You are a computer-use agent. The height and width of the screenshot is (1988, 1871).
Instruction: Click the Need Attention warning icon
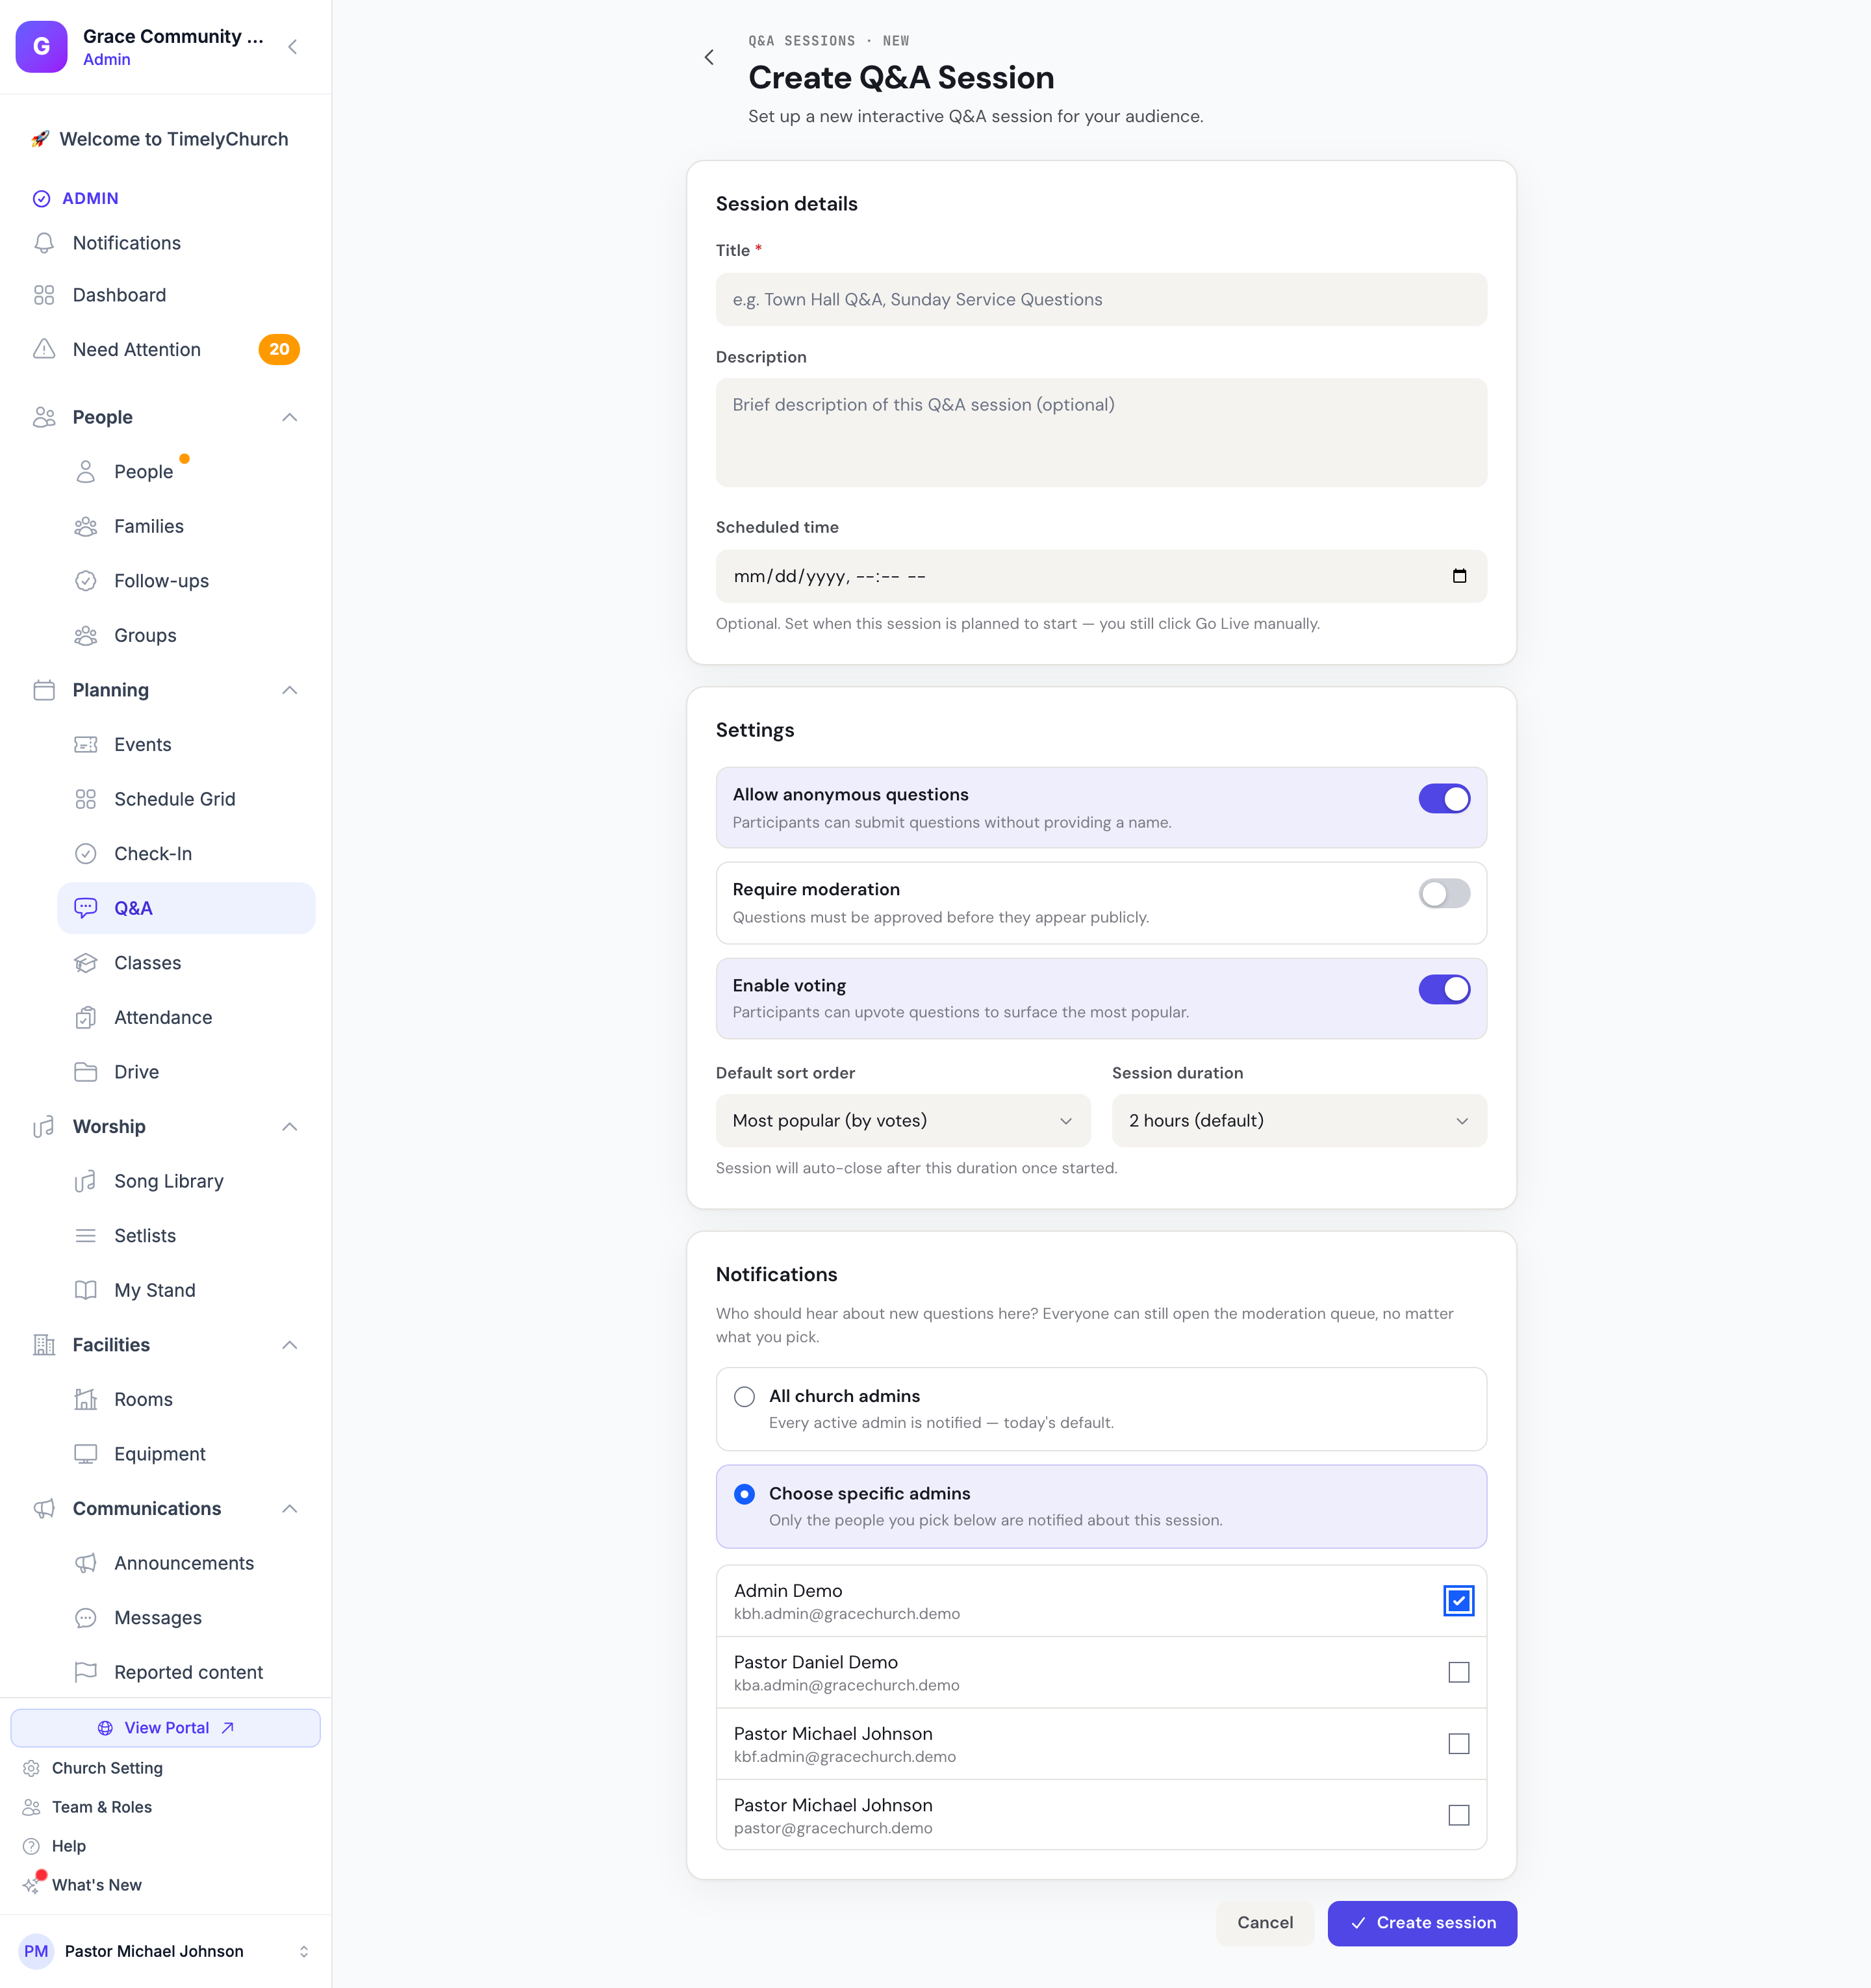(44, 349)
